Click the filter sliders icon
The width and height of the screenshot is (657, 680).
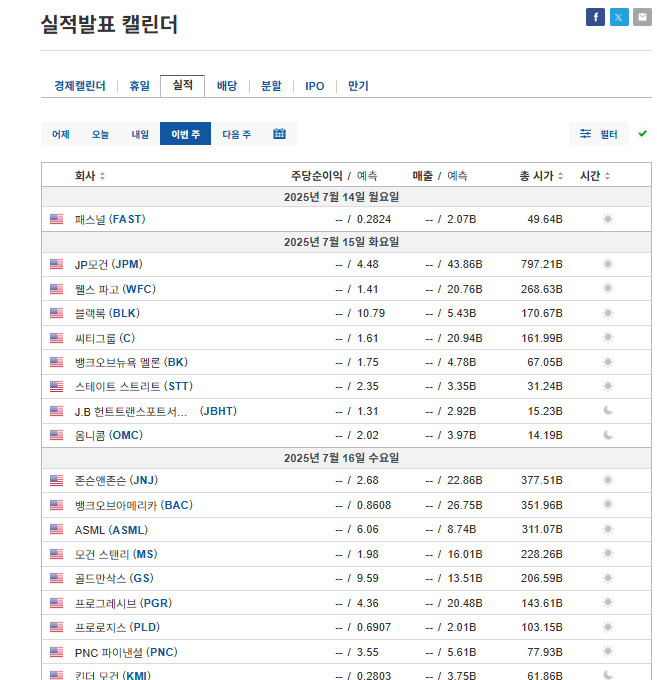(x=585, y=134)
